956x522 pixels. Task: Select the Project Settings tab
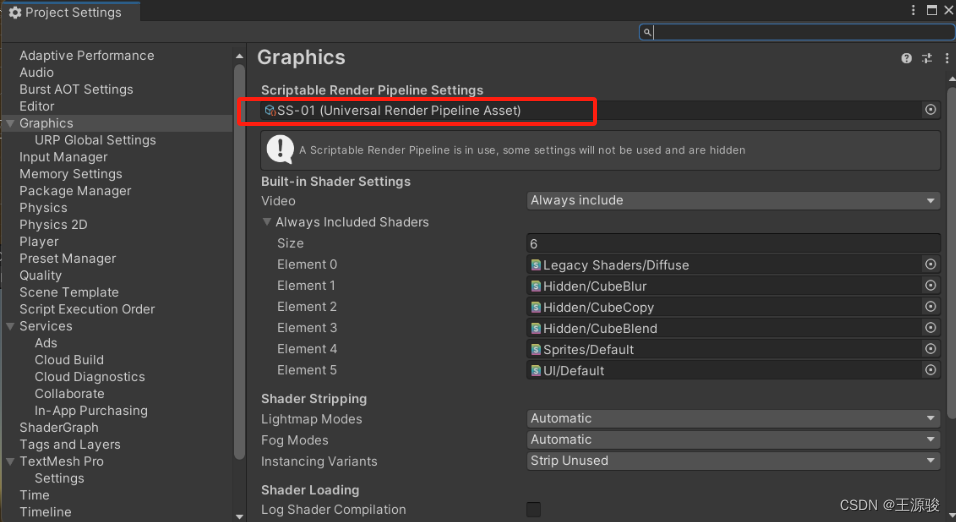(71, 12)
